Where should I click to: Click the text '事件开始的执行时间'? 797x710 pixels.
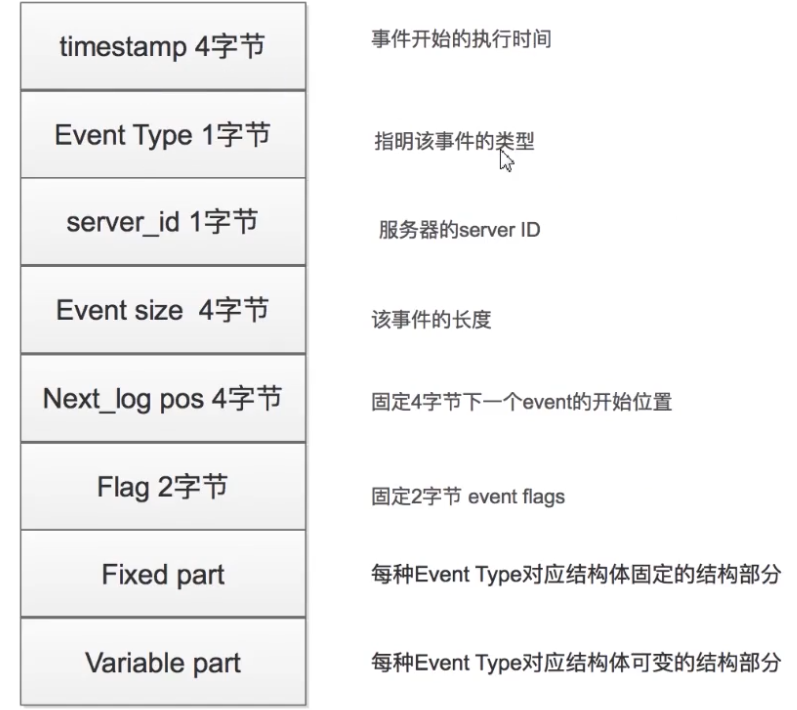[x=461, y=39]
